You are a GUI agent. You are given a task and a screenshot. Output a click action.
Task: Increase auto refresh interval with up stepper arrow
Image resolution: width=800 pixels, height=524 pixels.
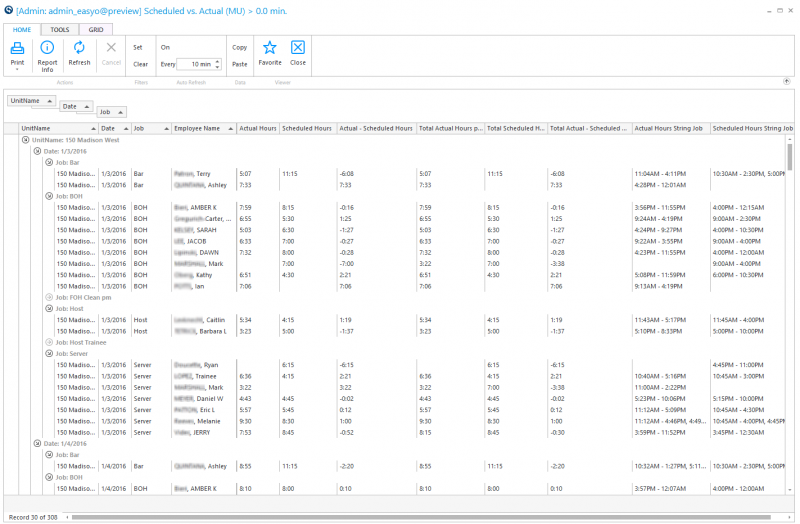click(x=218, y=62)
